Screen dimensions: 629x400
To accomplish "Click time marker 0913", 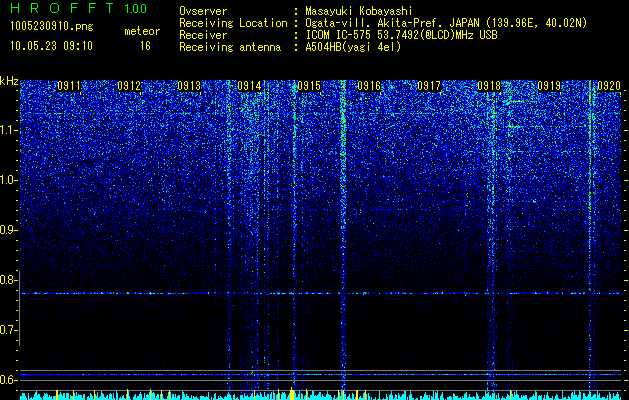I will pyautogui.click(x=189, y=86).
